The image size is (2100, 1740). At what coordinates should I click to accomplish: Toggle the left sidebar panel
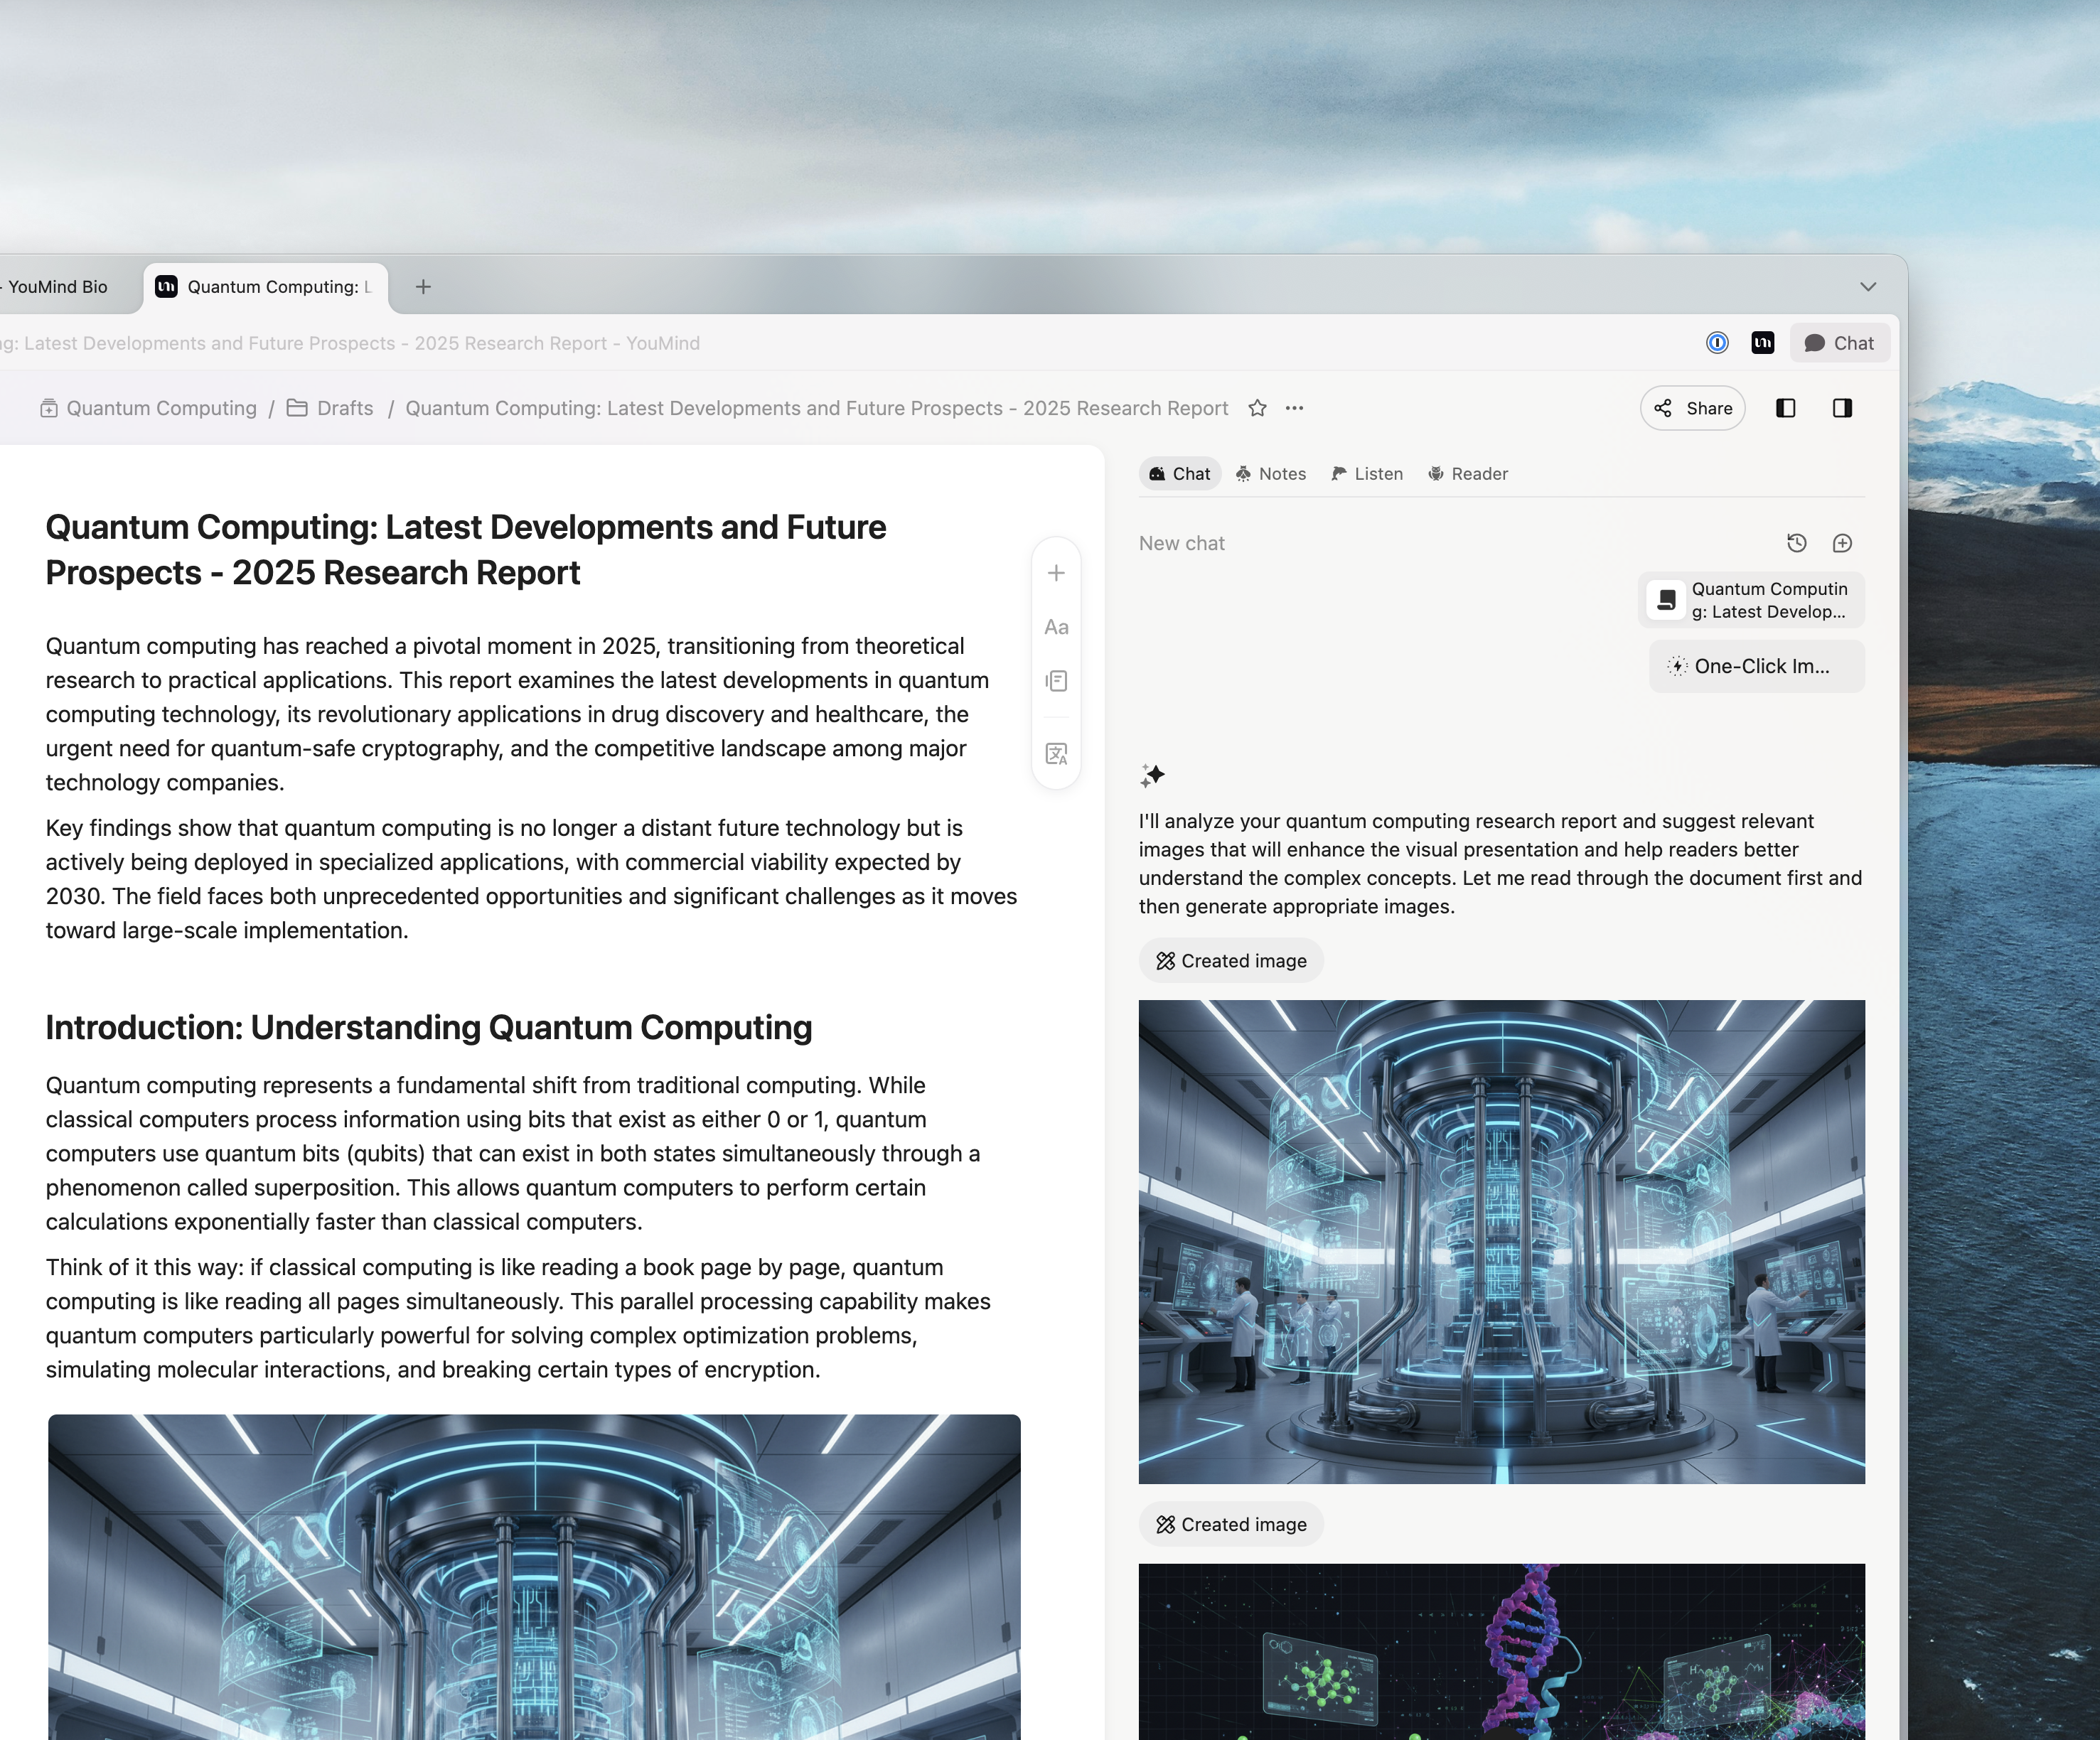click(x=1785, y=408)
